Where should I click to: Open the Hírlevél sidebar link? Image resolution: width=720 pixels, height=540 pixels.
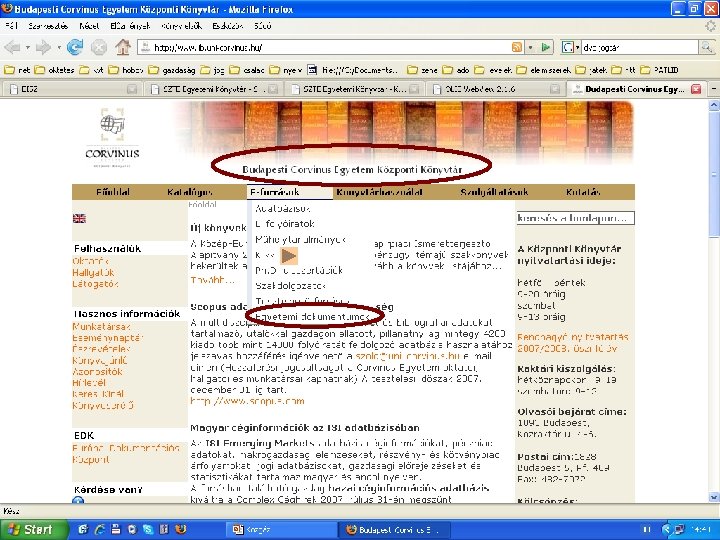click(x=89, y=382)
